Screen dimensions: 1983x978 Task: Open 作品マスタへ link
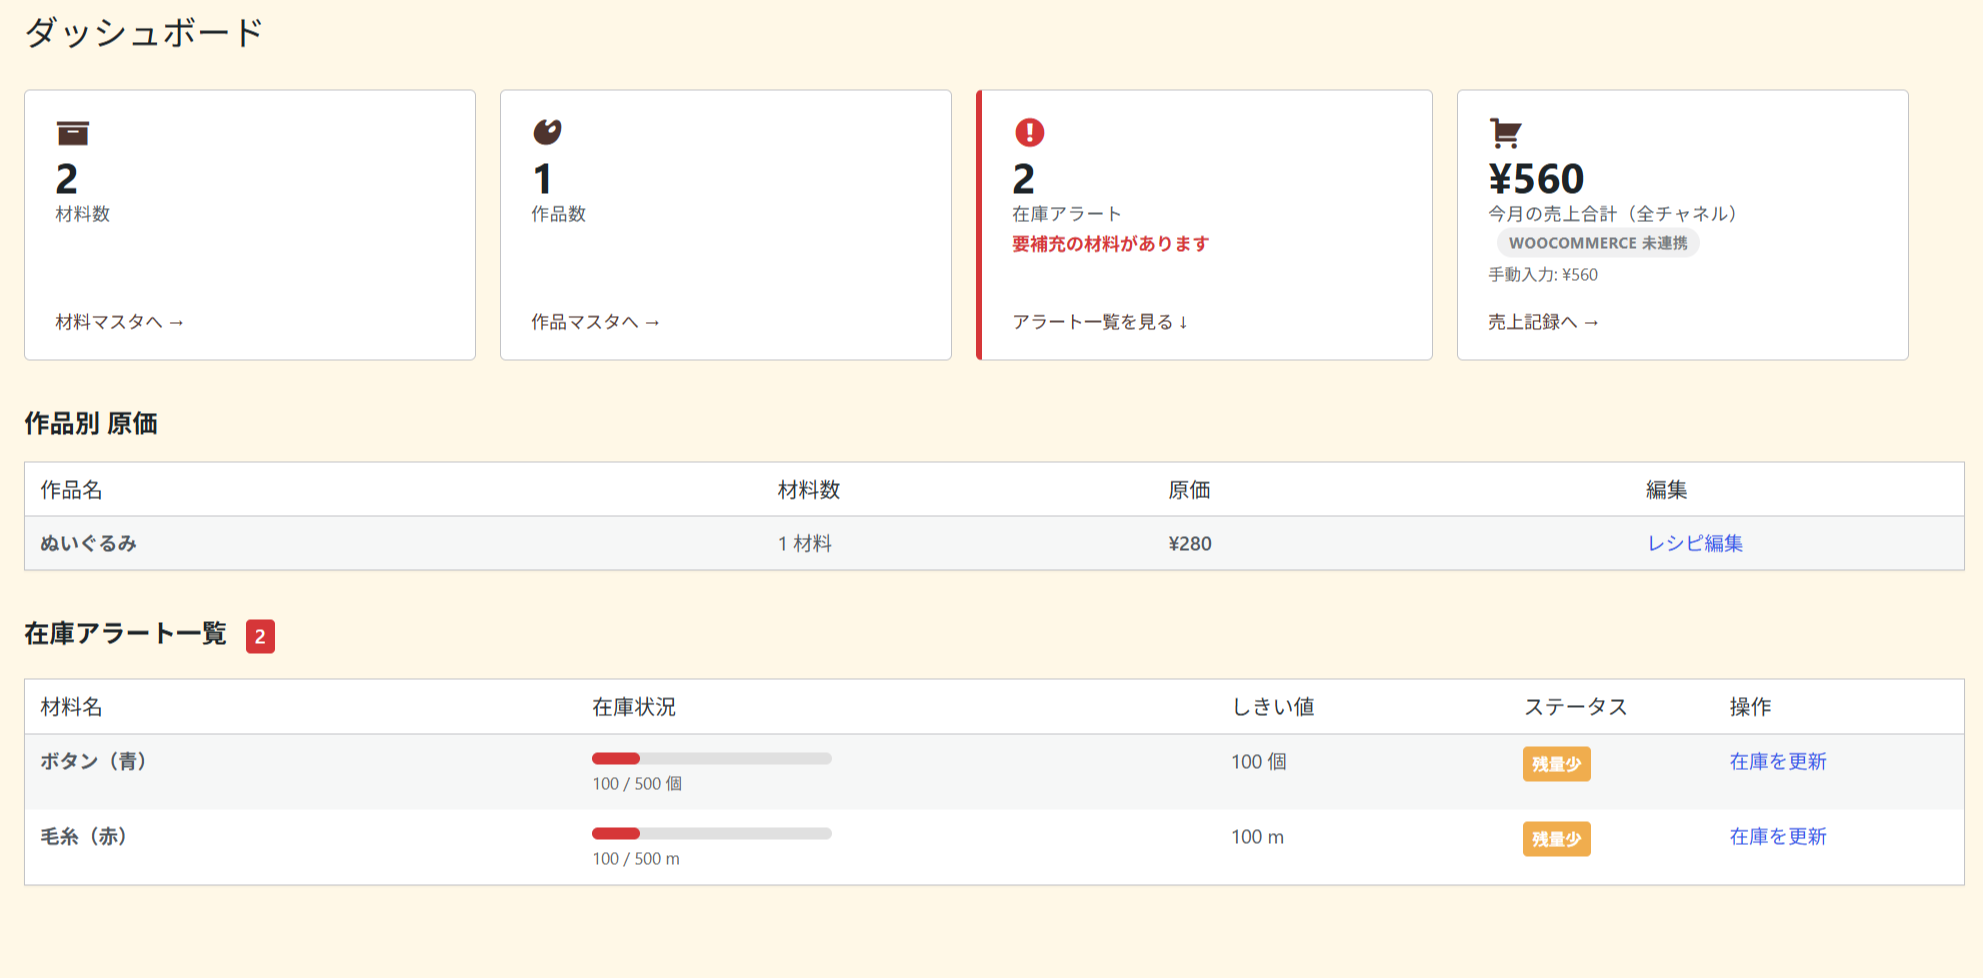[x=595, y=322]
